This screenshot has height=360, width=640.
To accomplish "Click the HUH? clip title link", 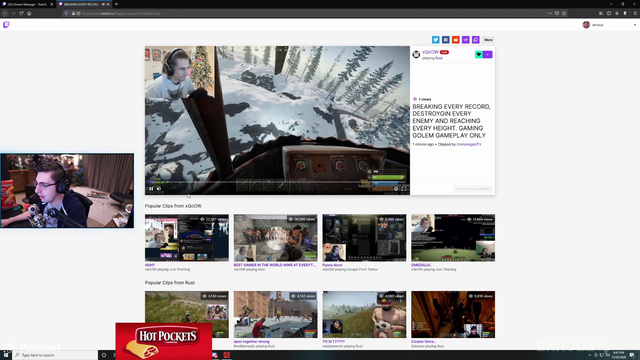I will [150, 265].
